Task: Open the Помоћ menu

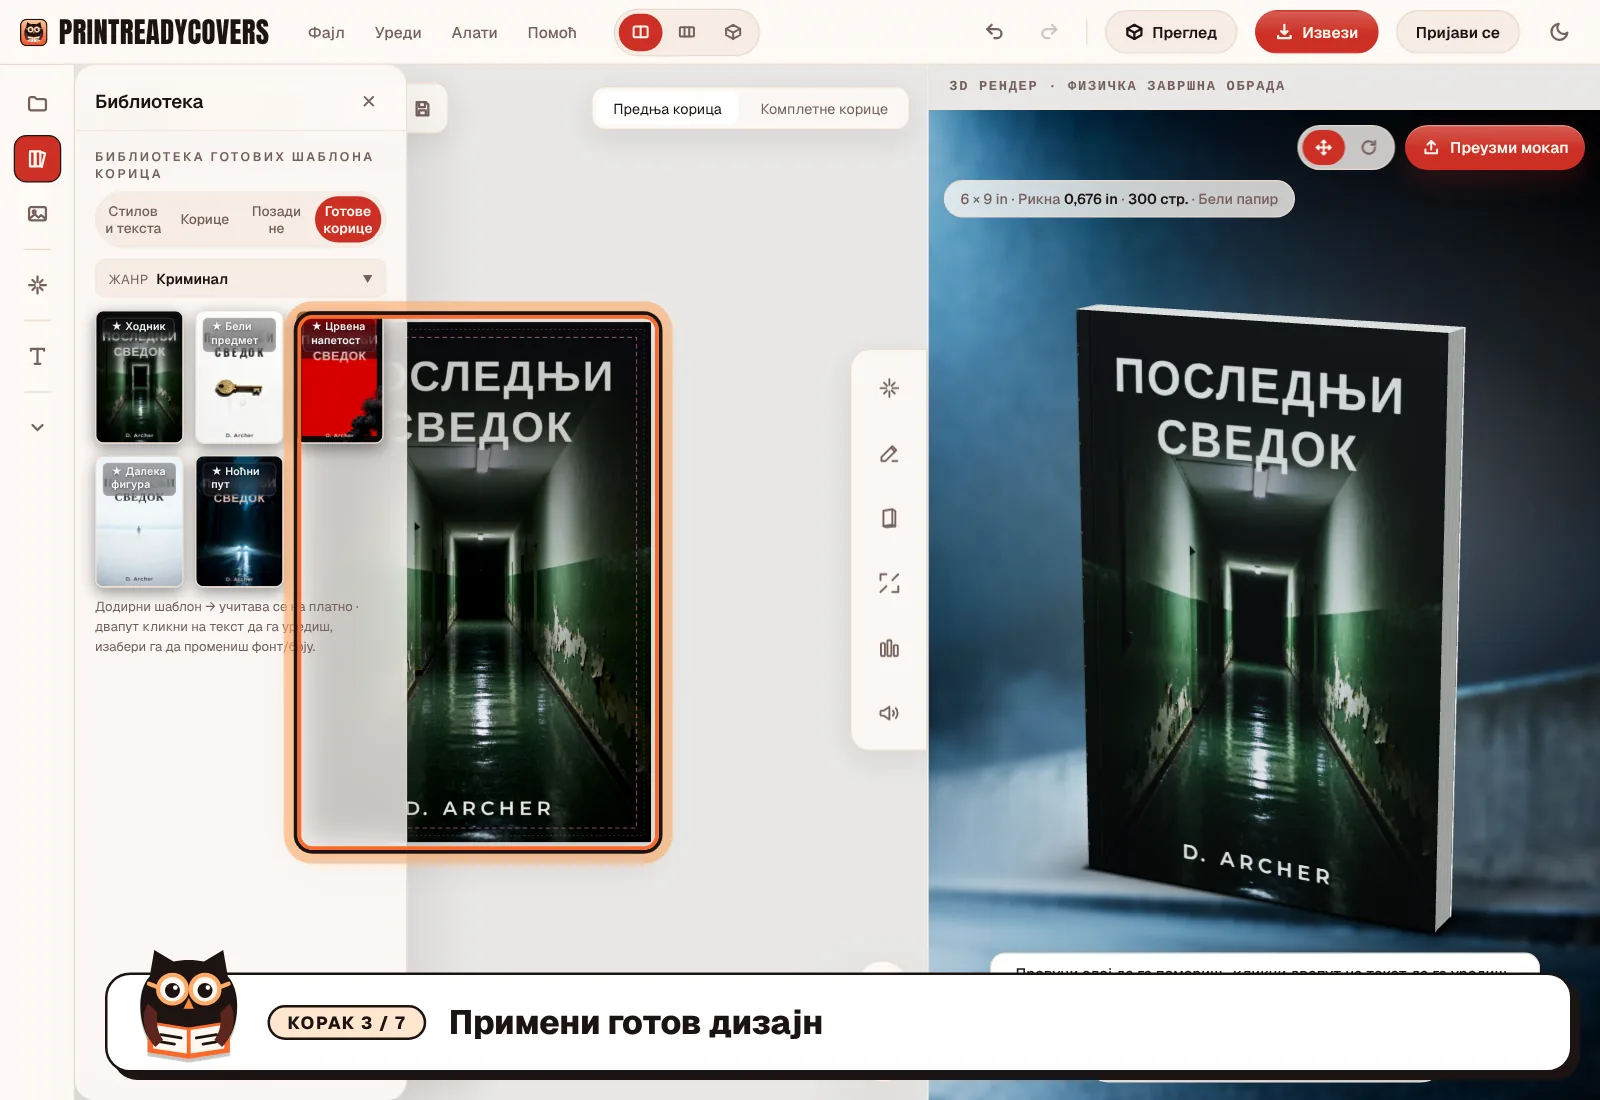Action: pos(552,32)
